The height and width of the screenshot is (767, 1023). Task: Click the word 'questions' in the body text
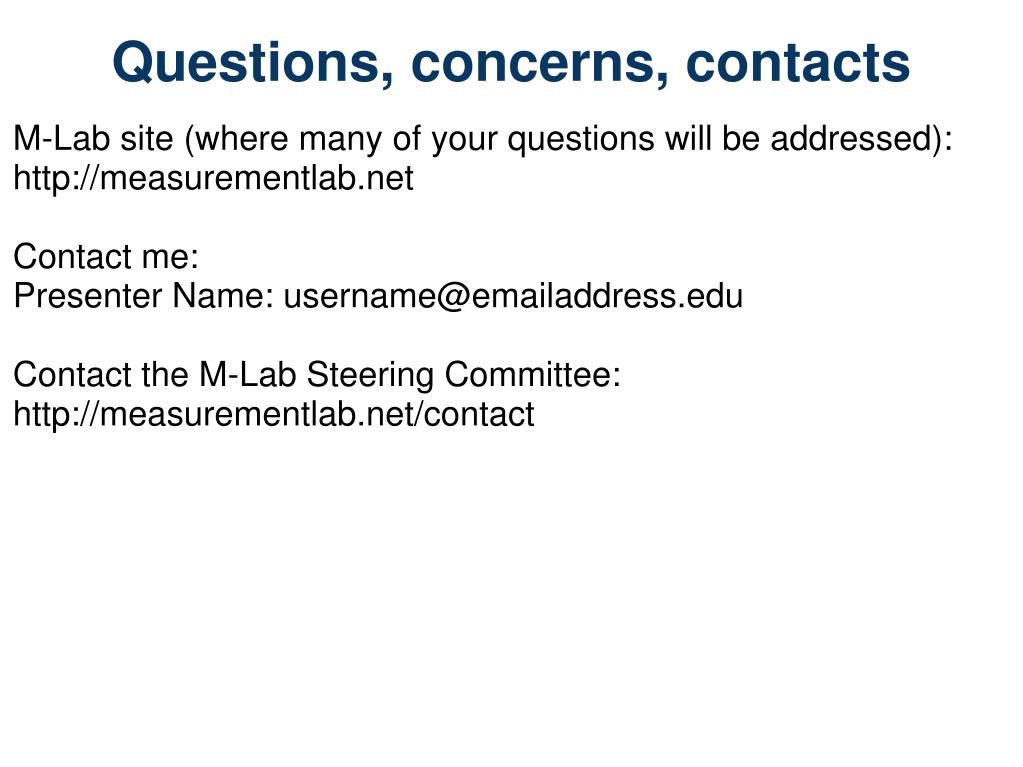[581, 140]
